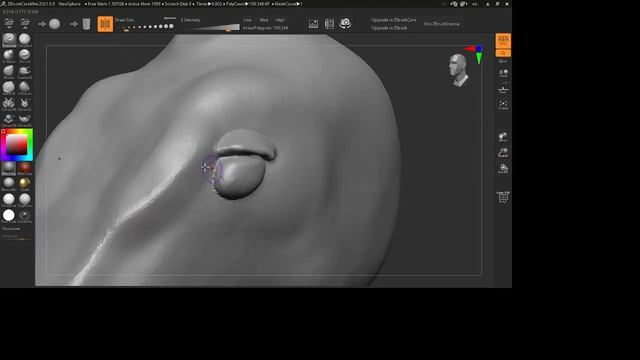
Task: Toggle the Persp perspective button
Action: pyautogui.click(x=503, y=41)
